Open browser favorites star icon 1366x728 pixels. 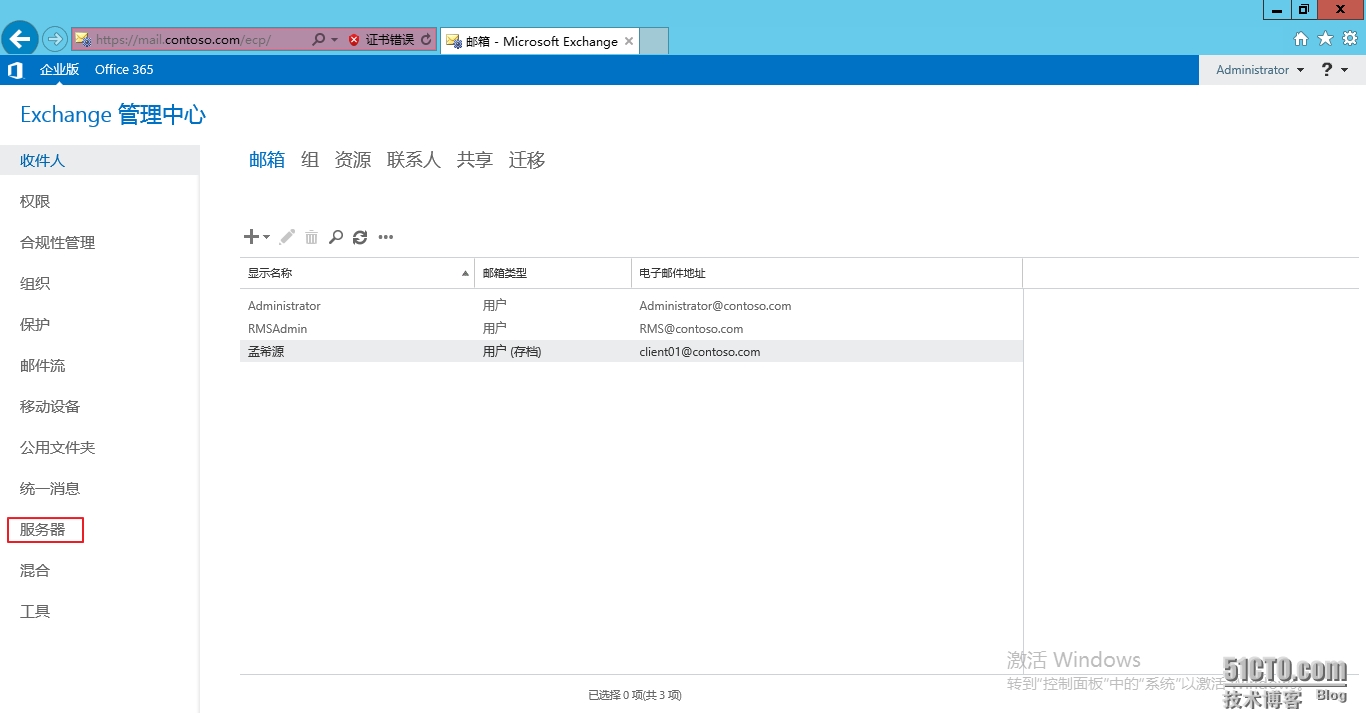click(x=1324, y=38)
